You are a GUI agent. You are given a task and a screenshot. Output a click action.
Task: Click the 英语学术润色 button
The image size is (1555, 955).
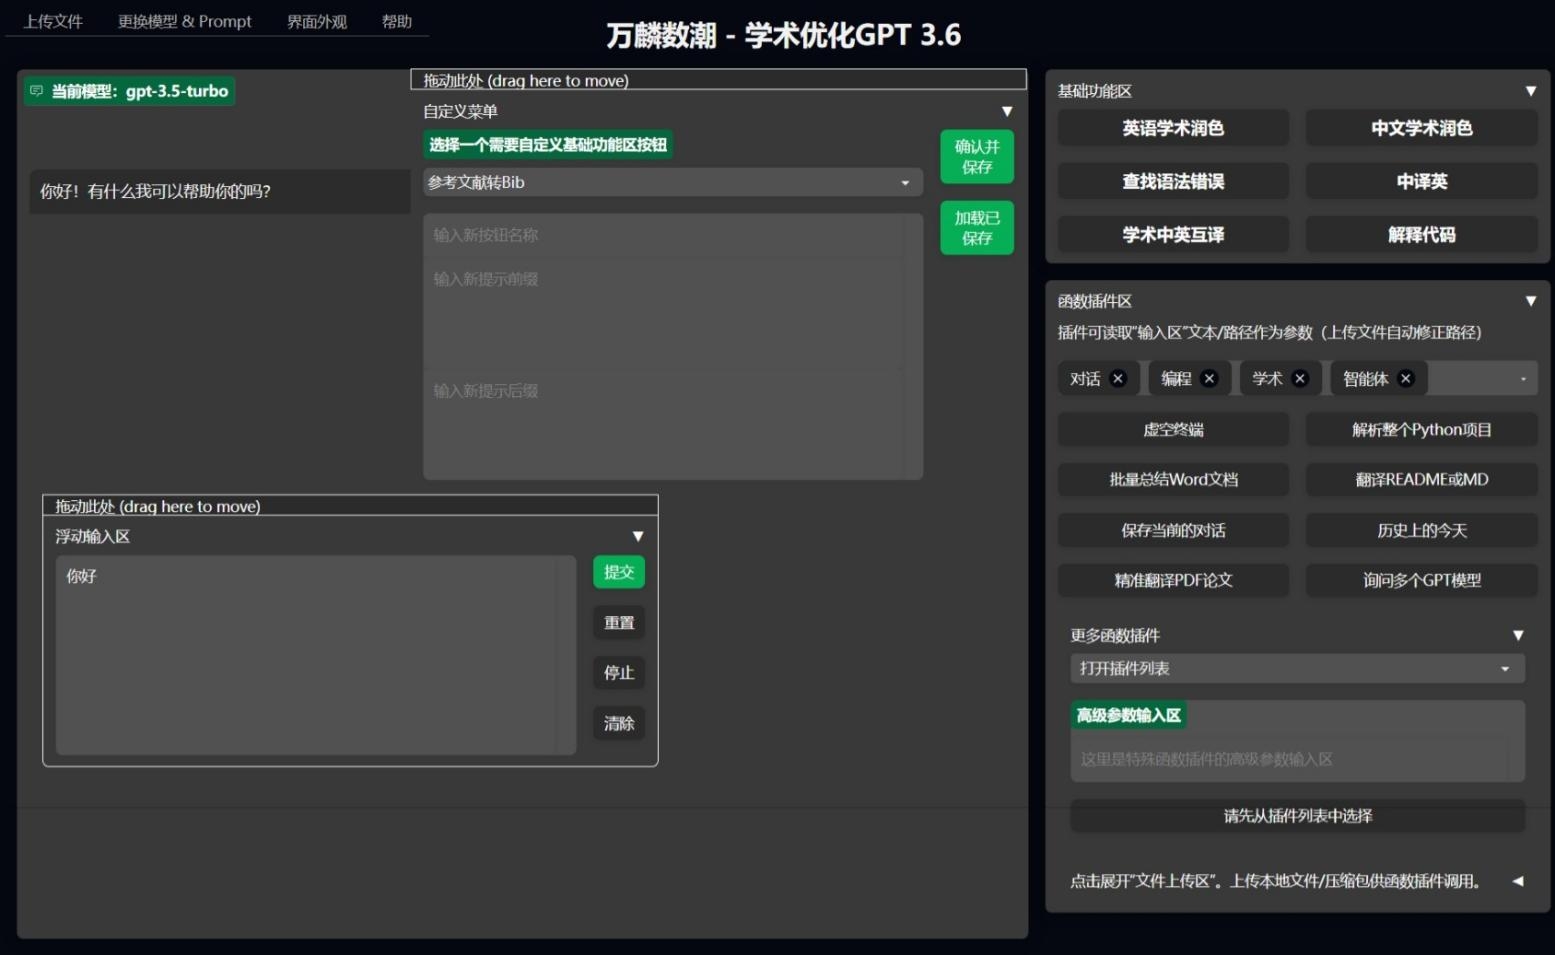pyautogui.click(x=1173, y=128)
